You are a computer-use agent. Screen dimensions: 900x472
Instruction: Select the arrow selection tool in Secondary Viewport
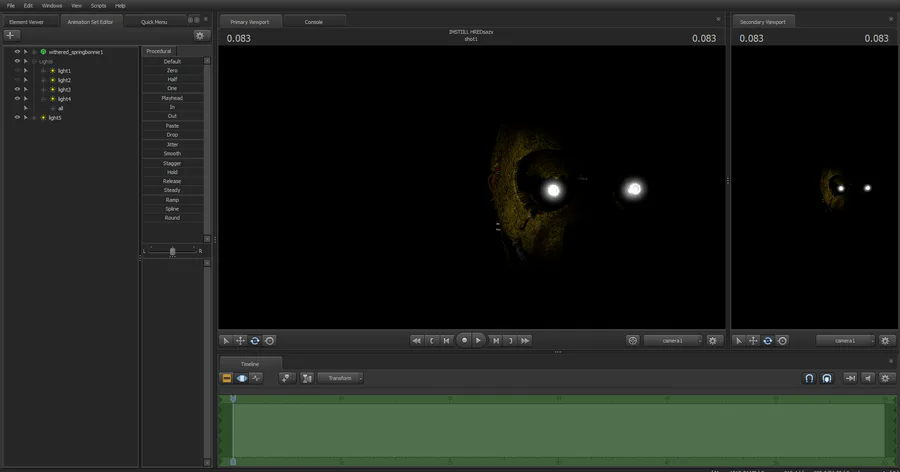739,341
